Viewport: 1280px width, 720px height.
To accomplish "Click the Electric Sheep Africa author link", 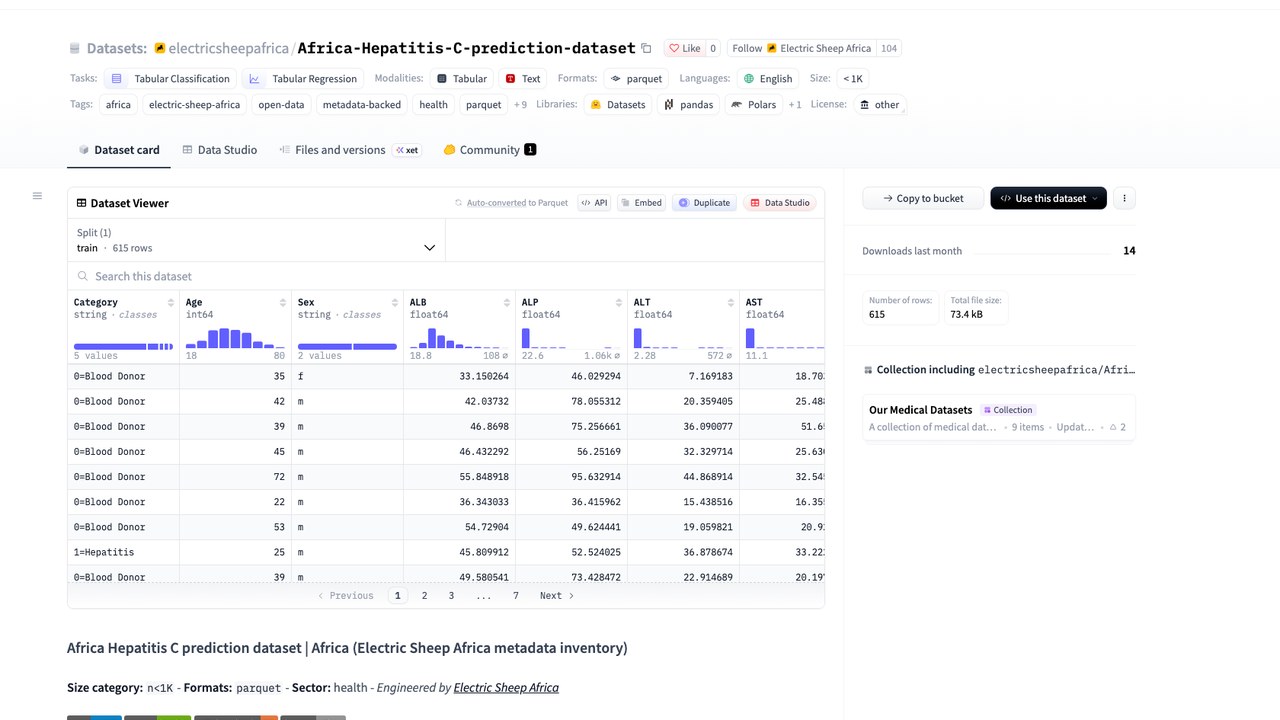I will (506, 687).
